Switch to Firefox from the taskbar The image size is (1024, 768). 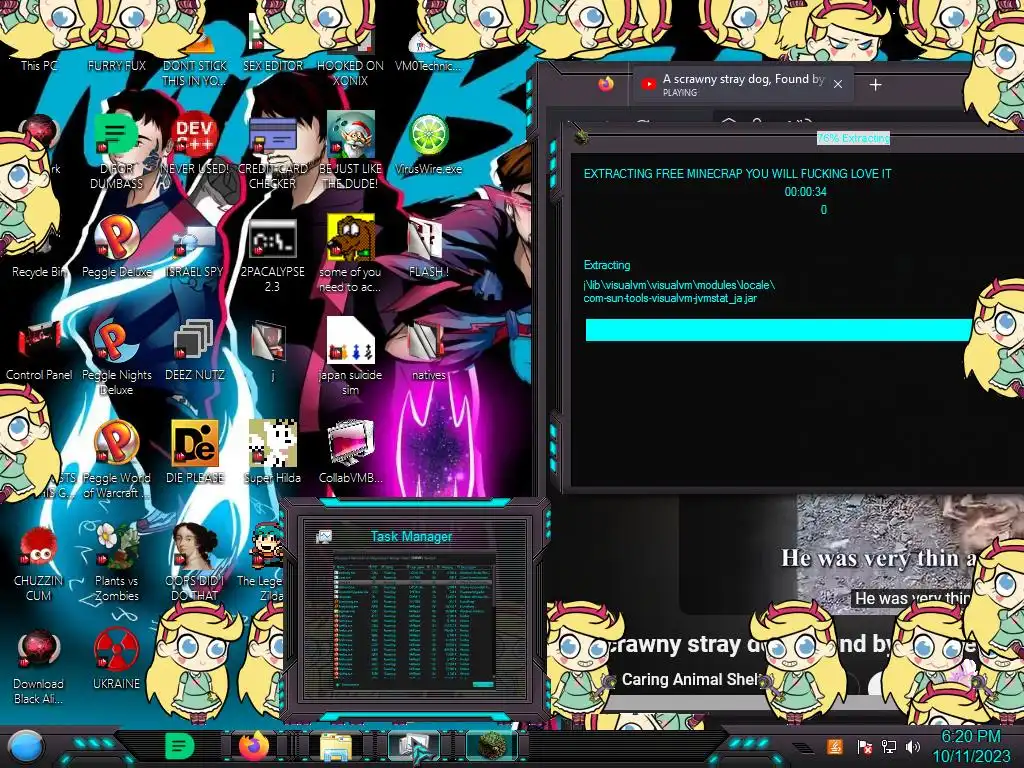point(254,746)
